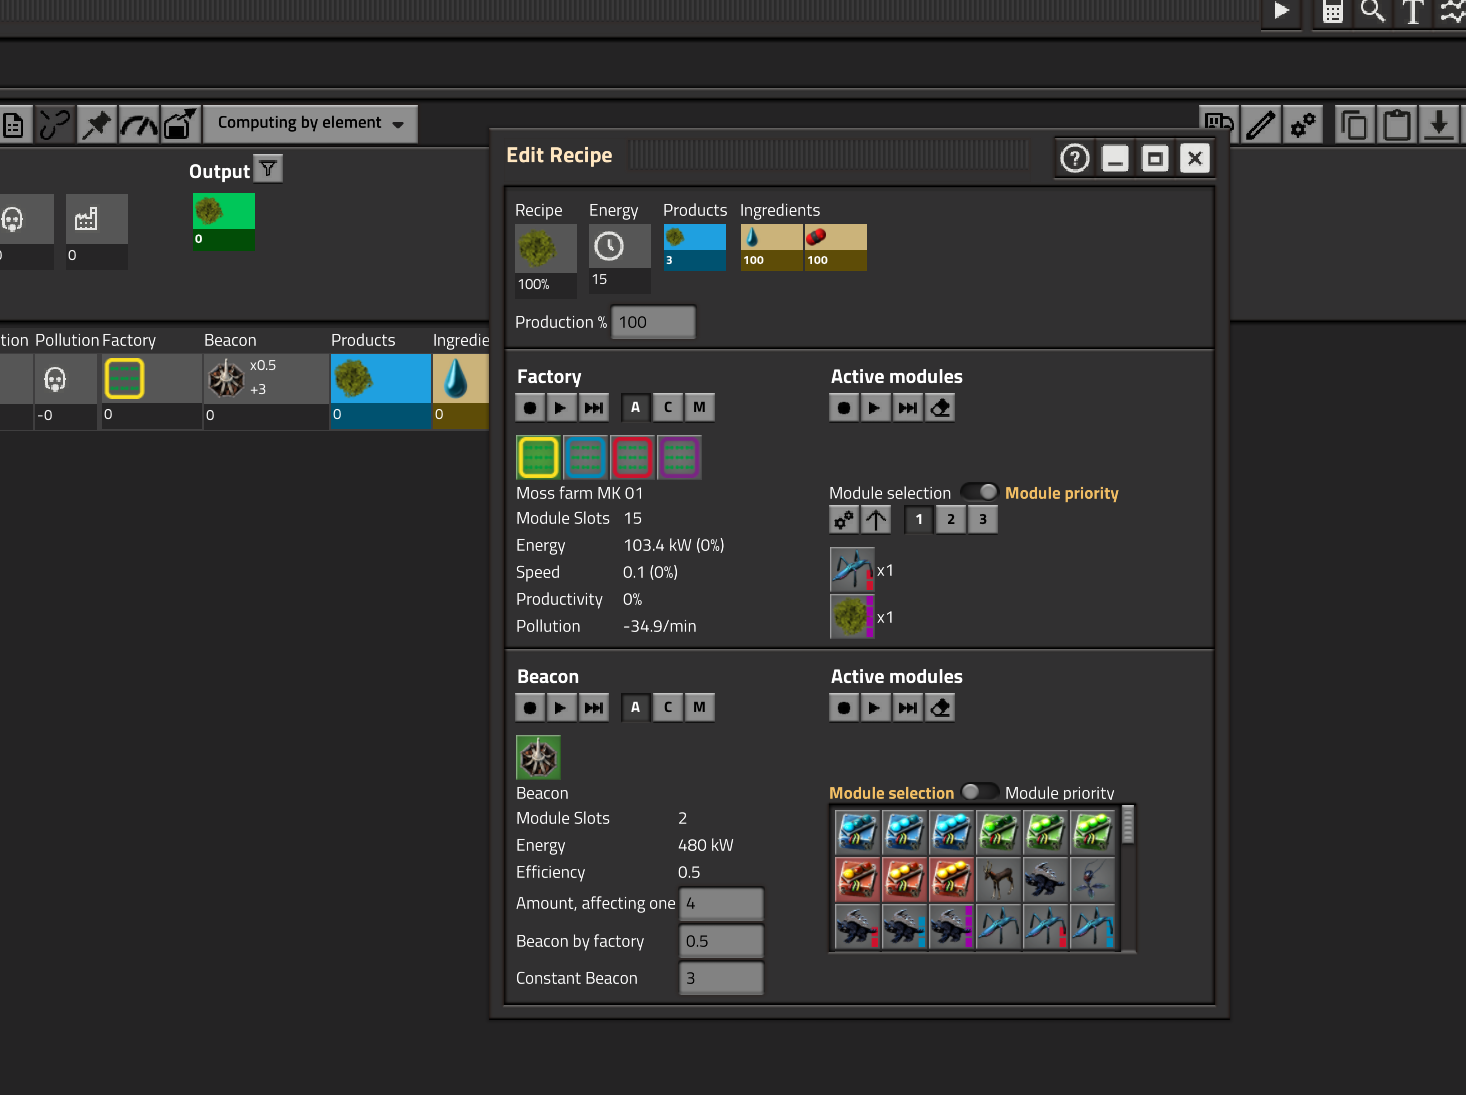Click the Production % input field
Viewport: 1466px width, 1095px height.
[652, 322]
